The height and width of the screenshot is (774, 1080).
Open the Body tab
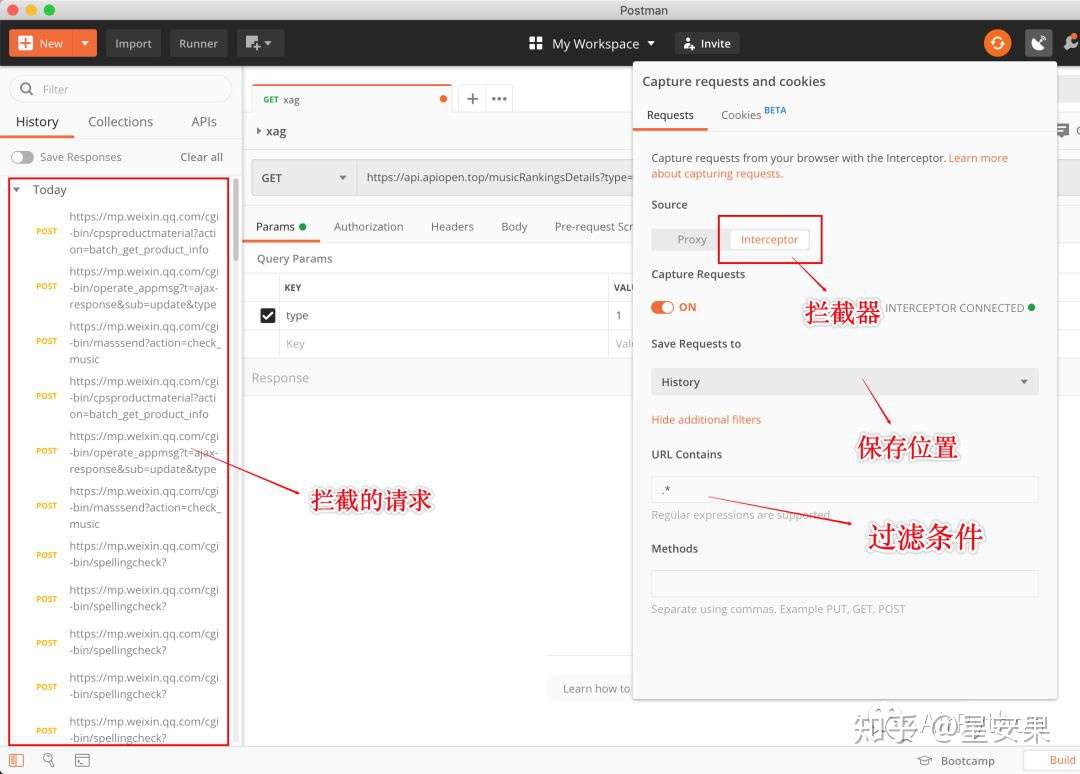point(514,227)
